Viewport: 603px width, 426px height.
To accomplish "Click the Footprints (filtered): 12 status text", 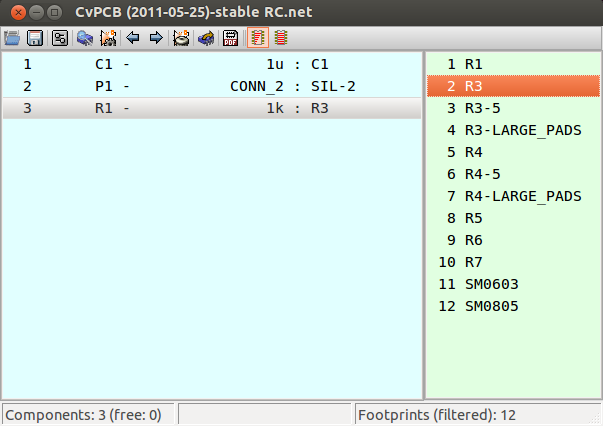I will pyautogui.click(x=437, y=415).
